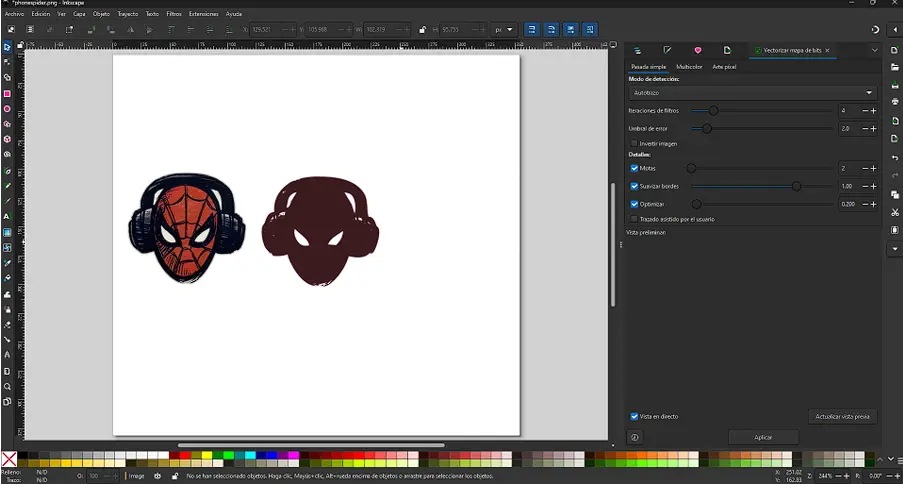Click the Save document icon
This screenshot has height=484, width=903.
coord(894,85)
